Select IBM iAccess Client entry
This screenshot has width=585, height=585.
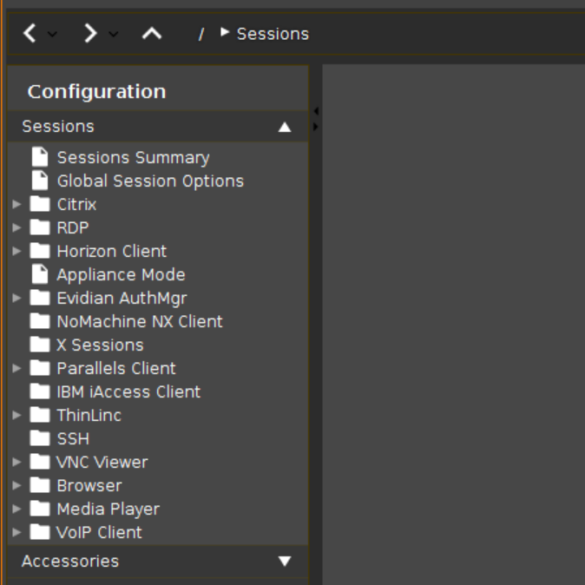[x=128, y=392]
